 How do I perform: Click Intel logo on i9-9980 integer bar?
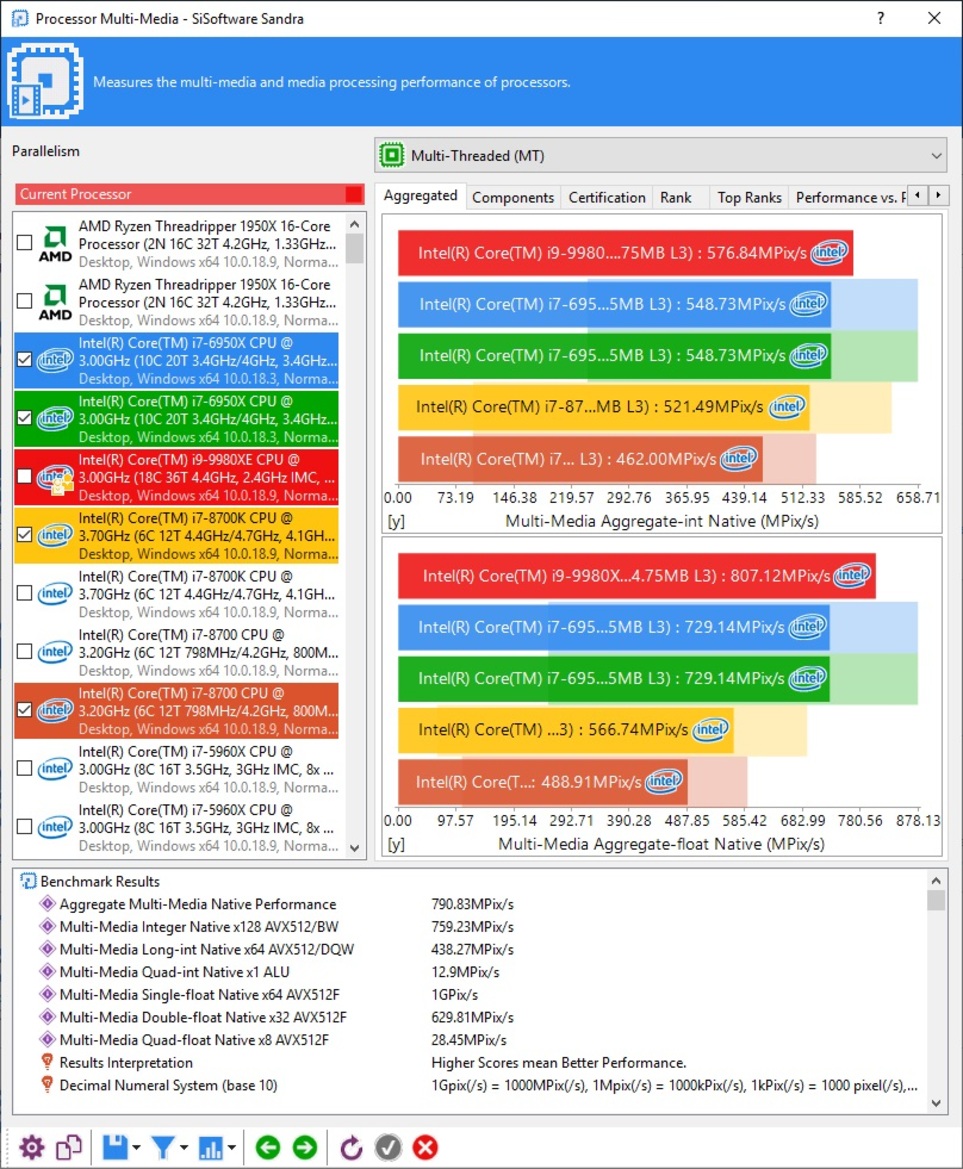coord(830,253)
